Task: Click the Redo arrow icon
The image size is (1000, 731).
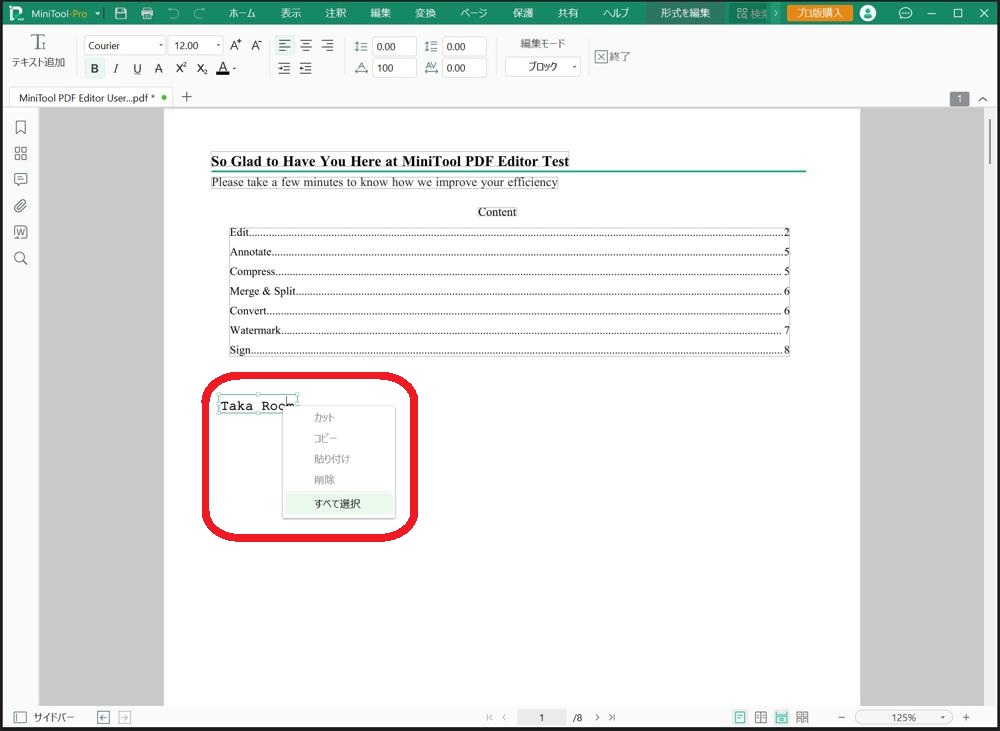Action: (199, 13)
